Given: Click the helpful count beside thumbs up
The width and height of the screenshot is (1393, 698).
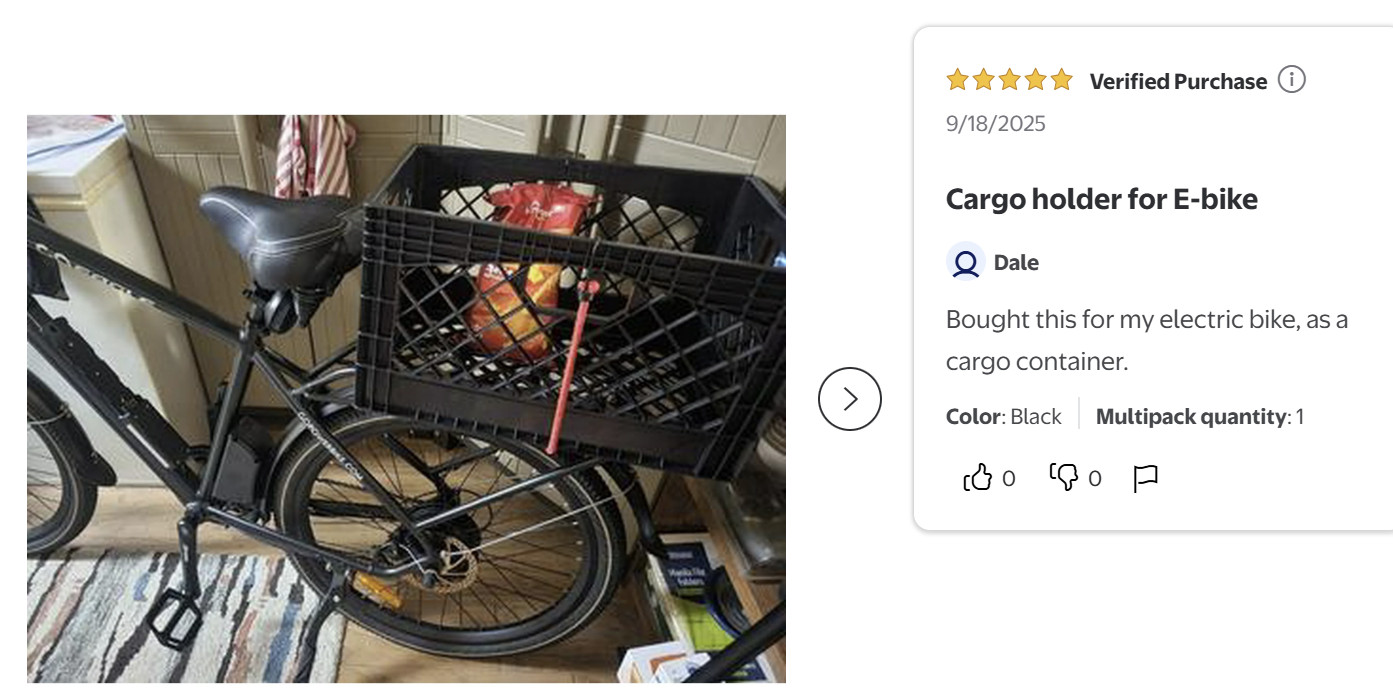Looking at the screenshot, I should [x=1008, y=479].
